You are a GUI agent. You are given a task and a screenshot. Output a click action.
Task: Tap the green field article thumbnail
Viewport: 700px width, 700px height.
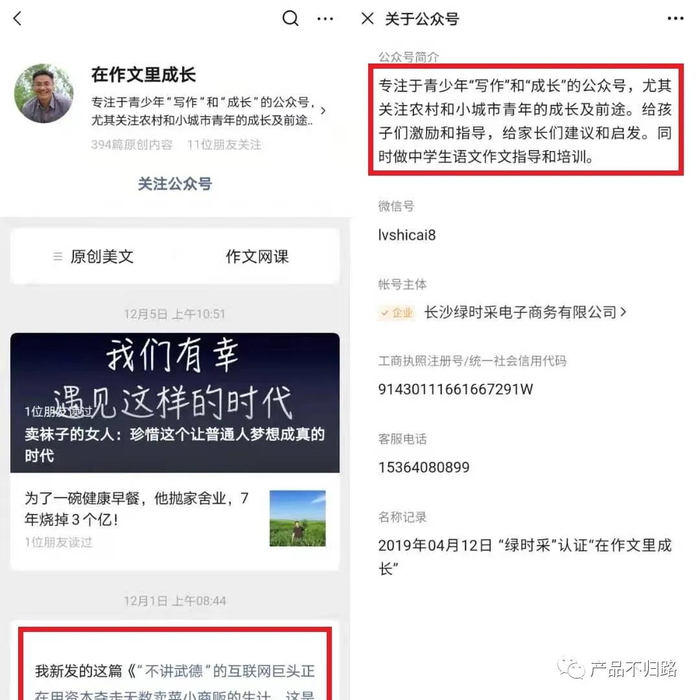point(298,518)
